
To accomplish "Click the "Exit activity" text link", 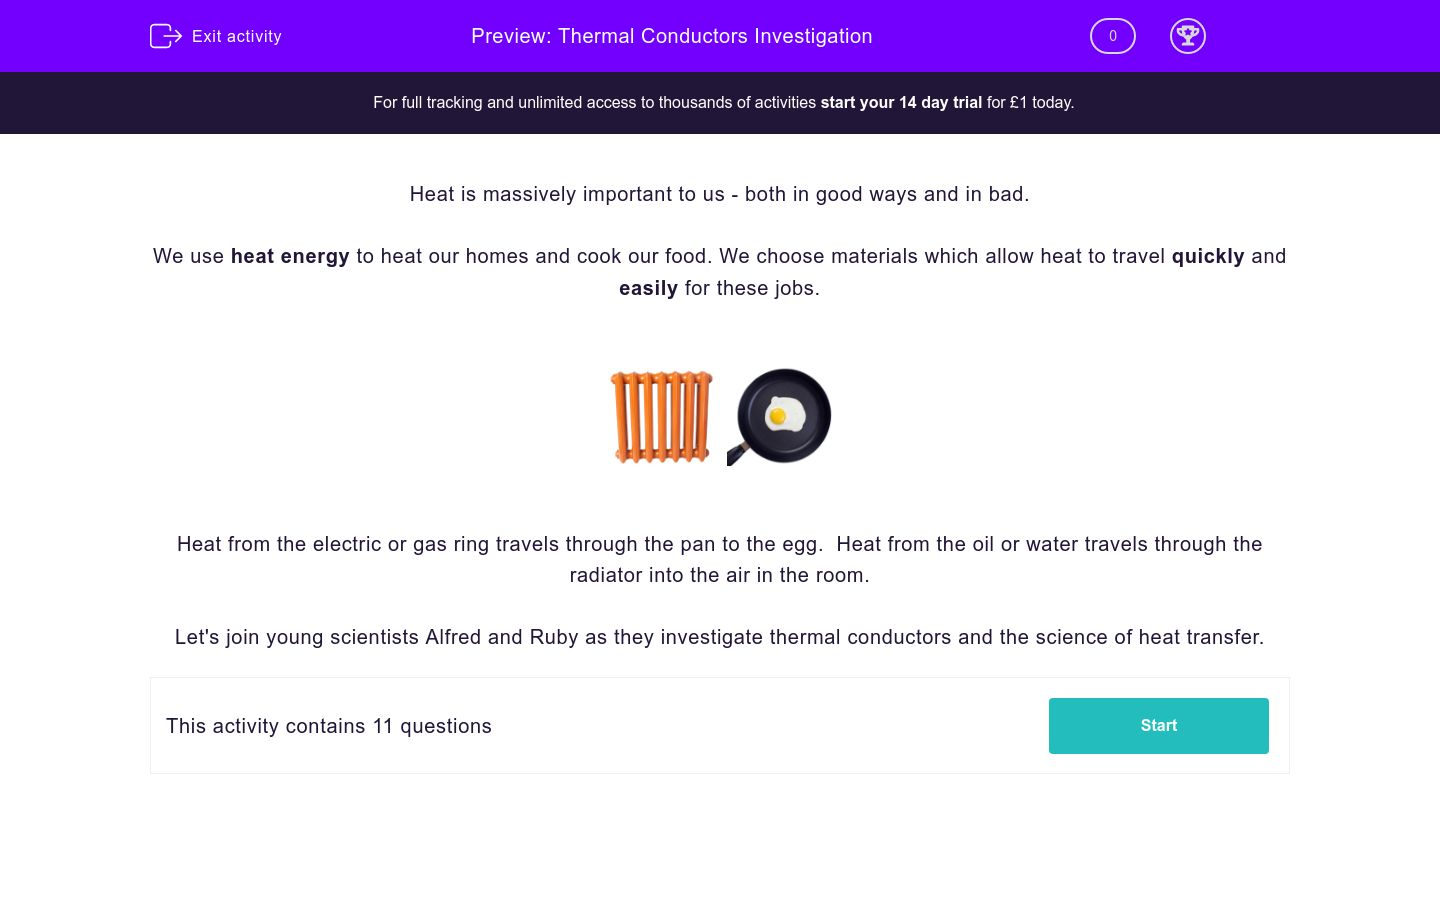I will [236, 36].
